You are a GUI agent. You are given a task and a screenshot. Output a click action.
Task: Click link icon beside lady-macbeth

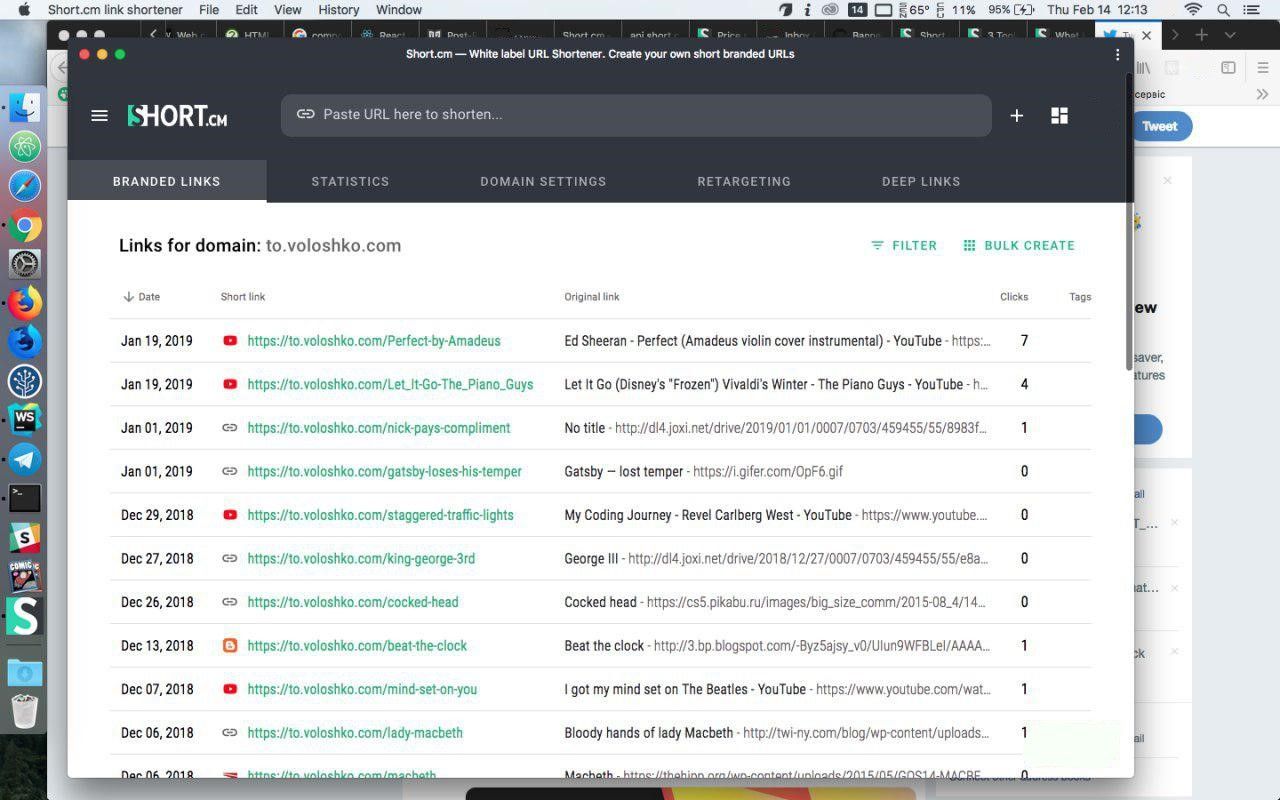[230, 733]
